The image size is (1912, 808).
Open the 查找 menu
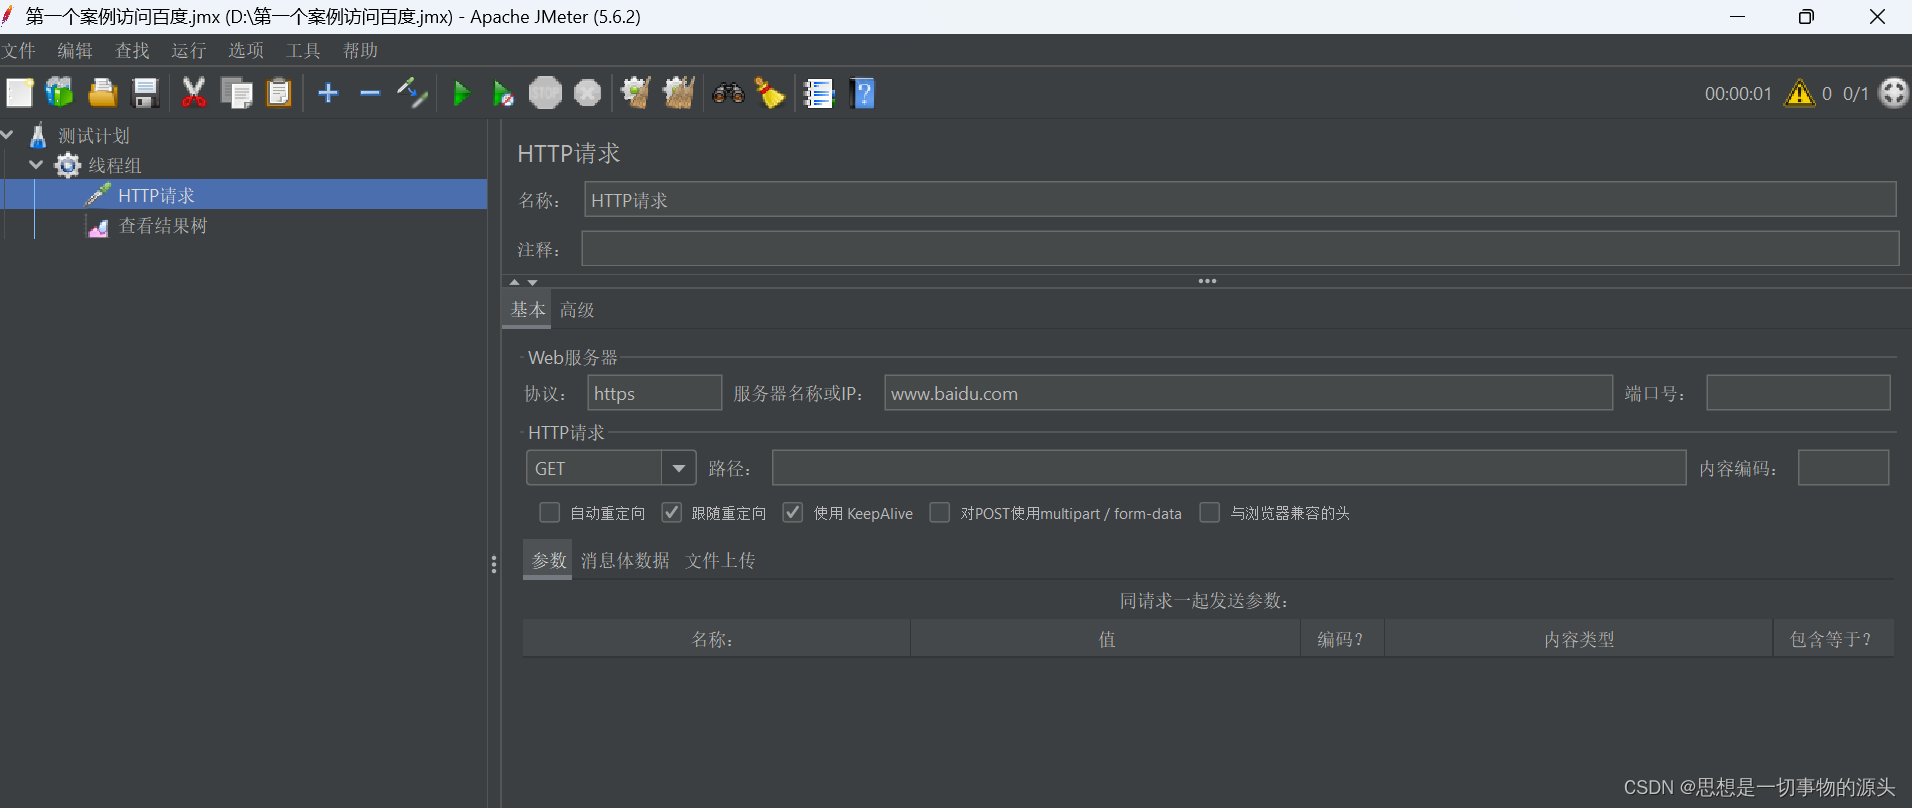132,50
